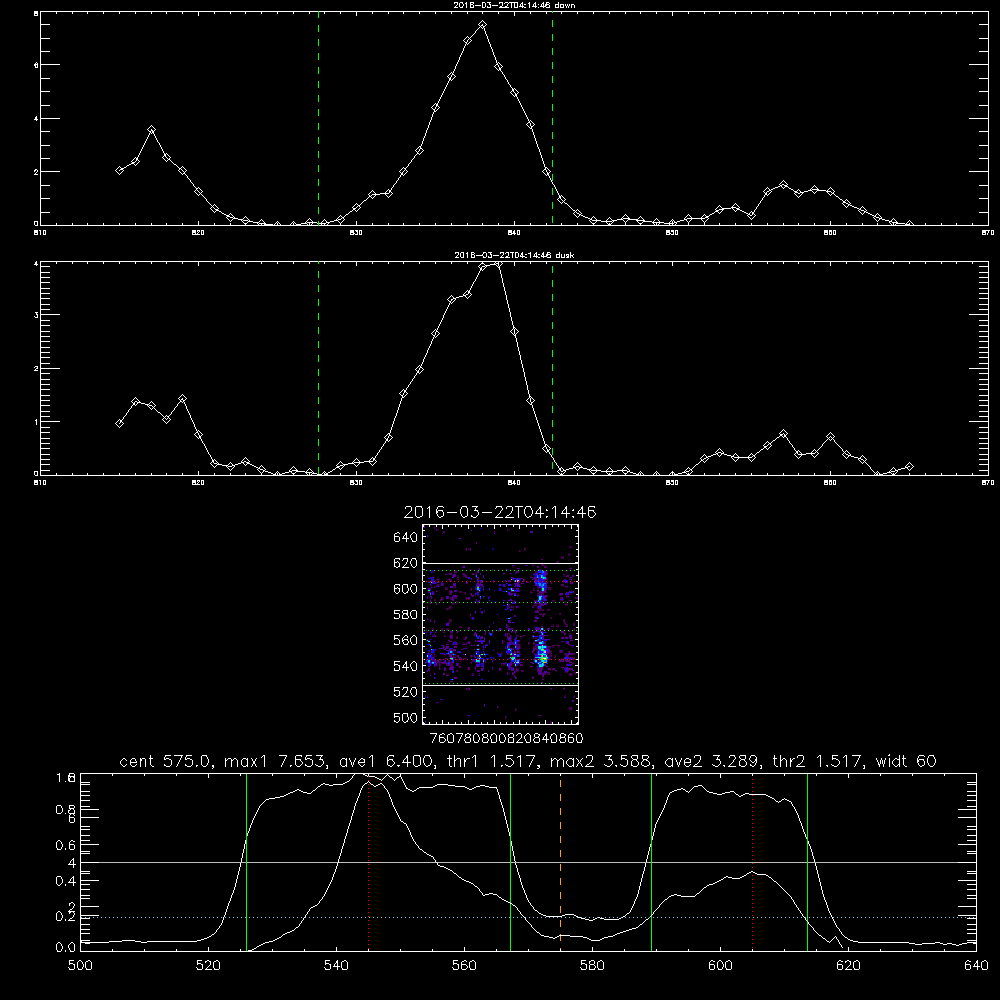Click the dusk plot title 2016-03-22T04:14:46 dusk
The width and height of the screenshot is (1000, 1000).
click(514, 255)
